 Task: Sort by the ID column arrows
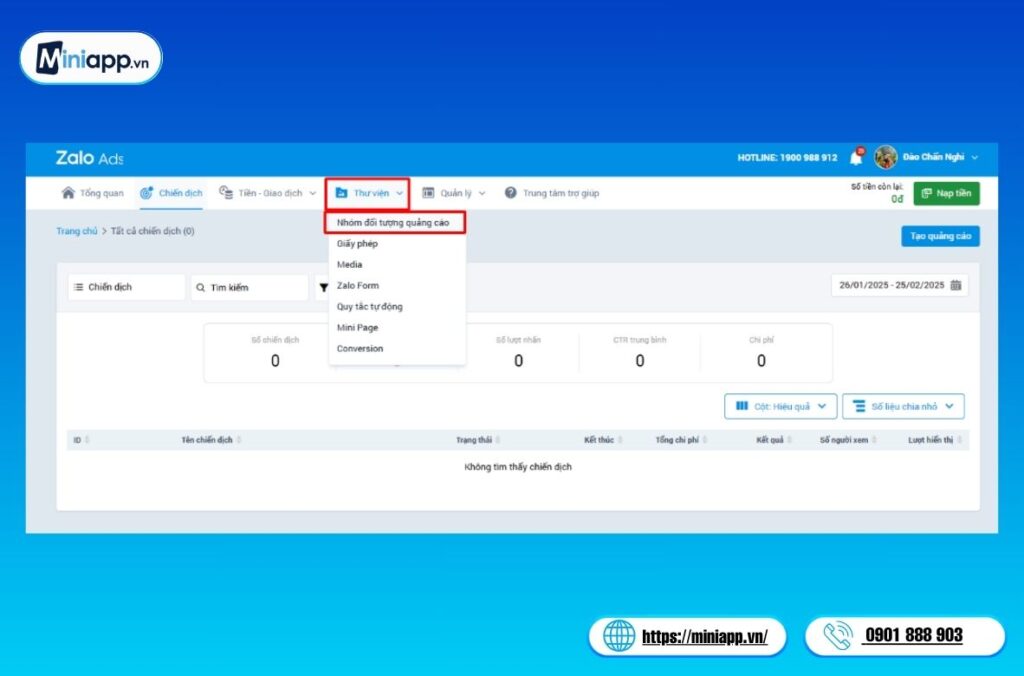click(87, 440)
